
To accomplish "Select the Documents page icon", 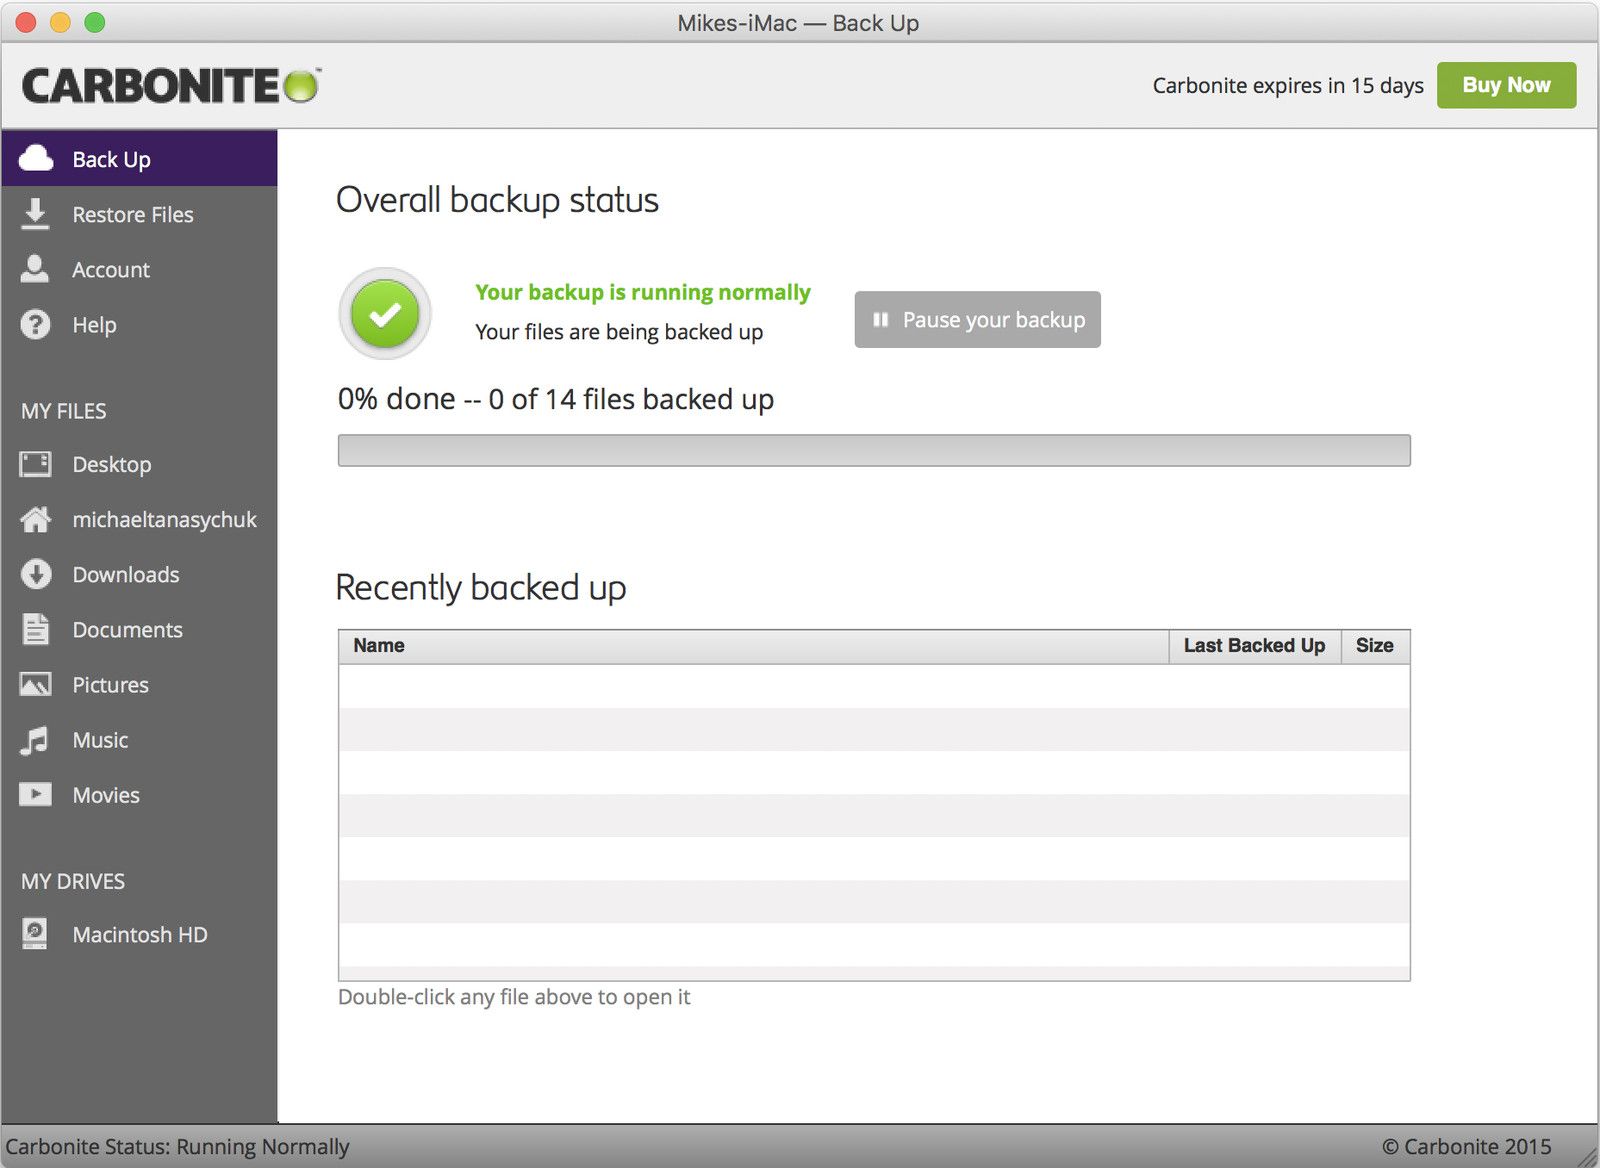I will tap(36, 629).
